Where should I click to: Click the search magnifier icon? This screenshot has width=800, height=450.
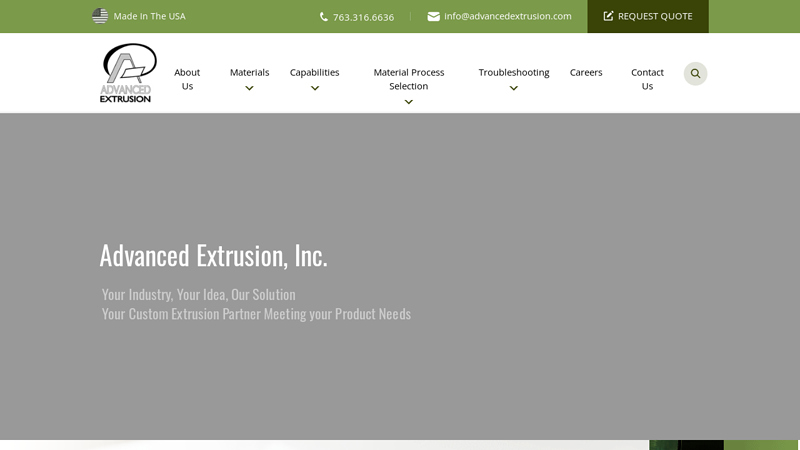pos(695,73)
